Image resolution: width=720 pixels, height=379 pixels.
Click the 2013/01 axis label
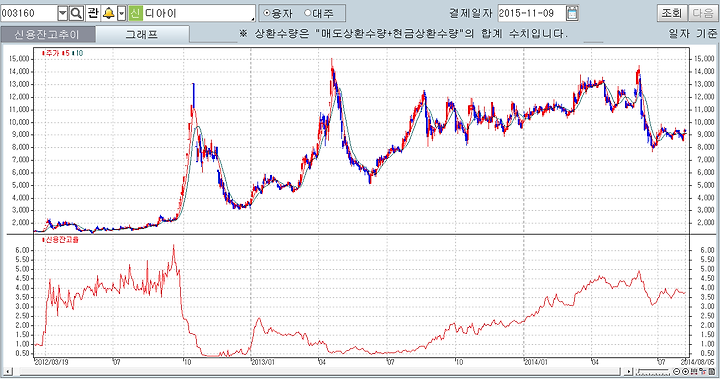tap(264, 362)
